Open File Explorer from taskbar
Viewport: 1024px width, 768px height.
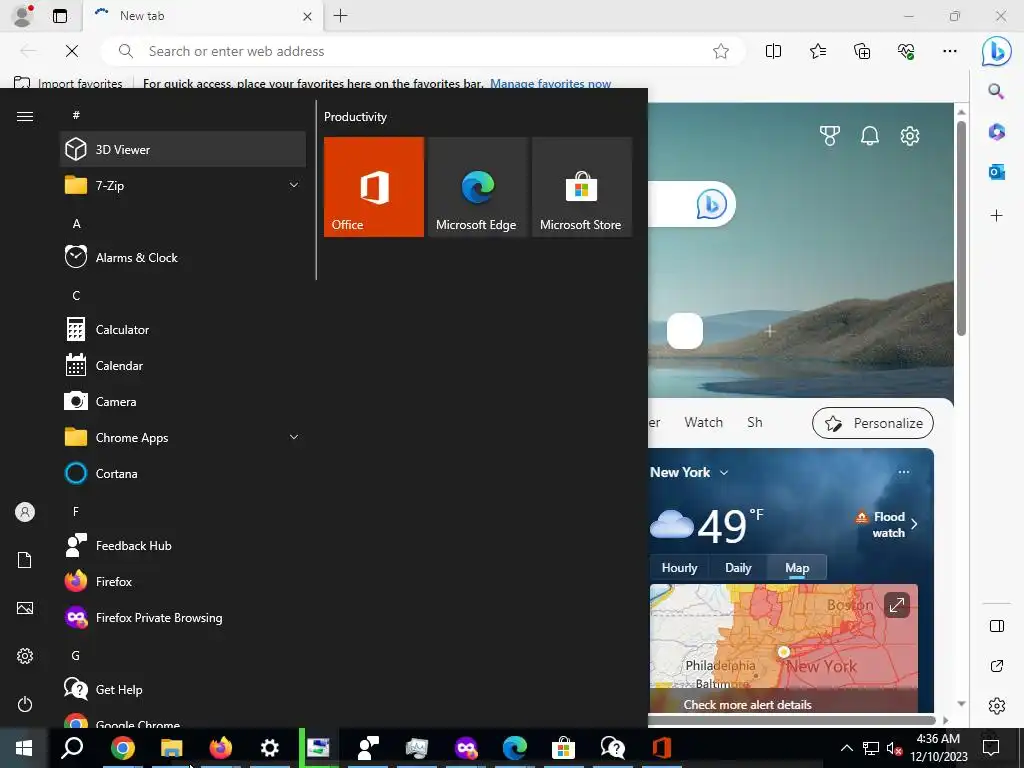[x=171, y=747]
